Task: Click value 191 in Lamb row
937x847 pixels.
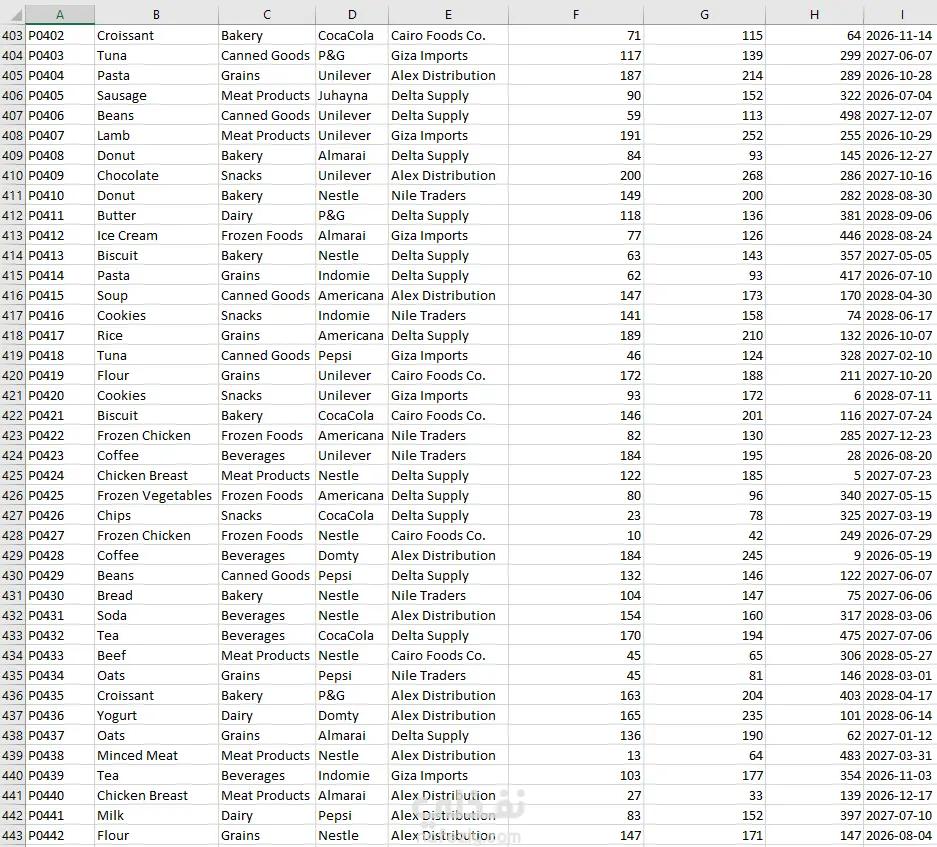Action: tap(576, 135)
